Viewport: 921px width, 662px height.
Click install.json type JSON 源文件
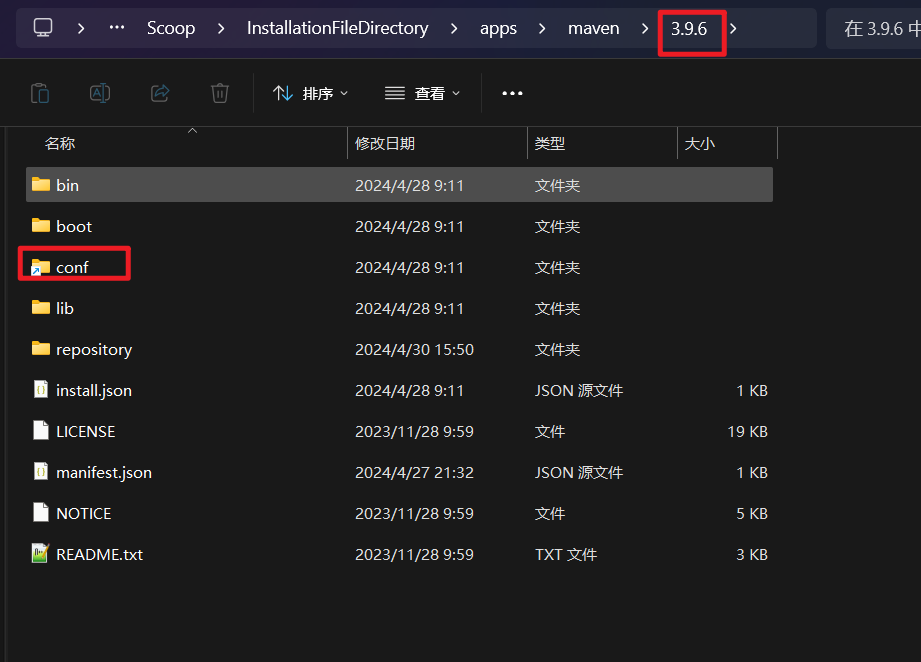pyautogui.click(x=579, y=391)
